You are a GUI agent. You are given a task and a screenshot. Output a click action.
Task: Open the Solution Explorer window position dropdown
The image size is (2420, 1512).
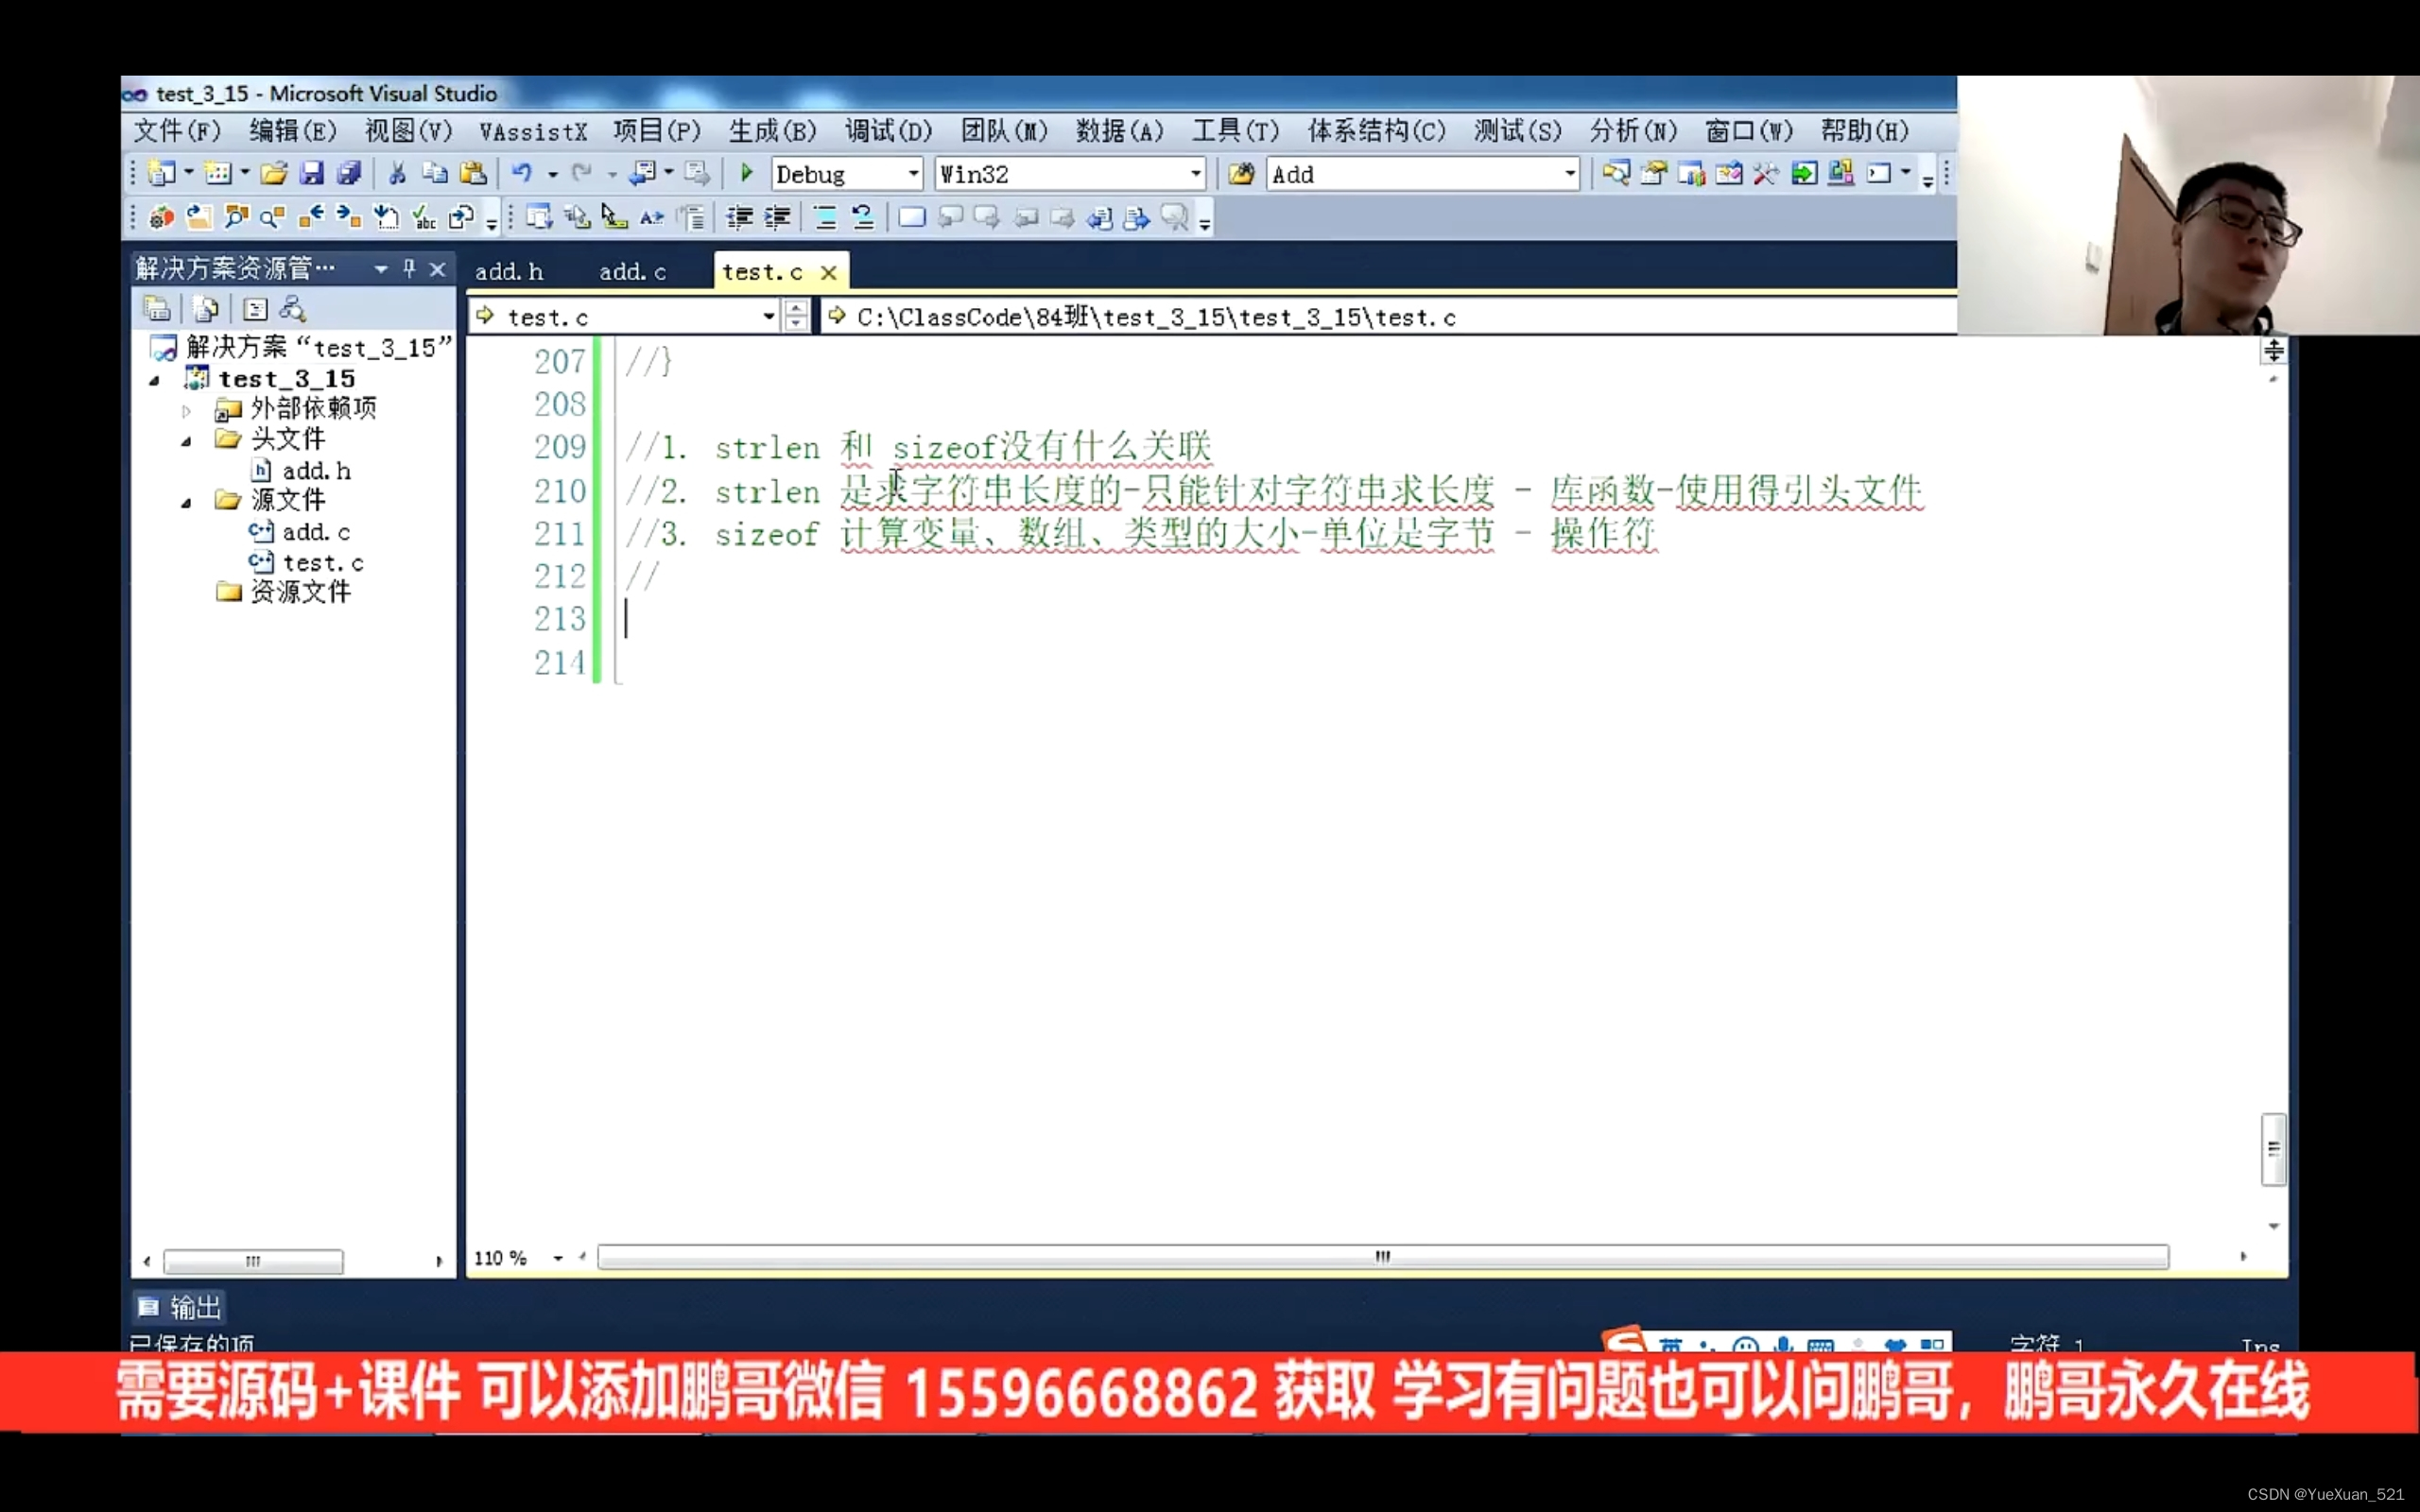381,269
